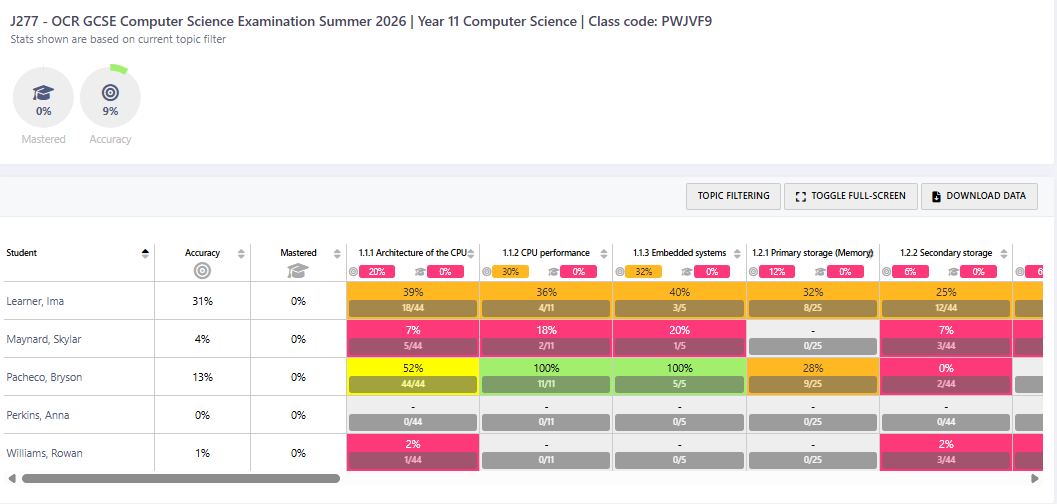Sort by the Mastered column arrows
The width and height of the screenshot is (1057, 504).
pos(336,253)
